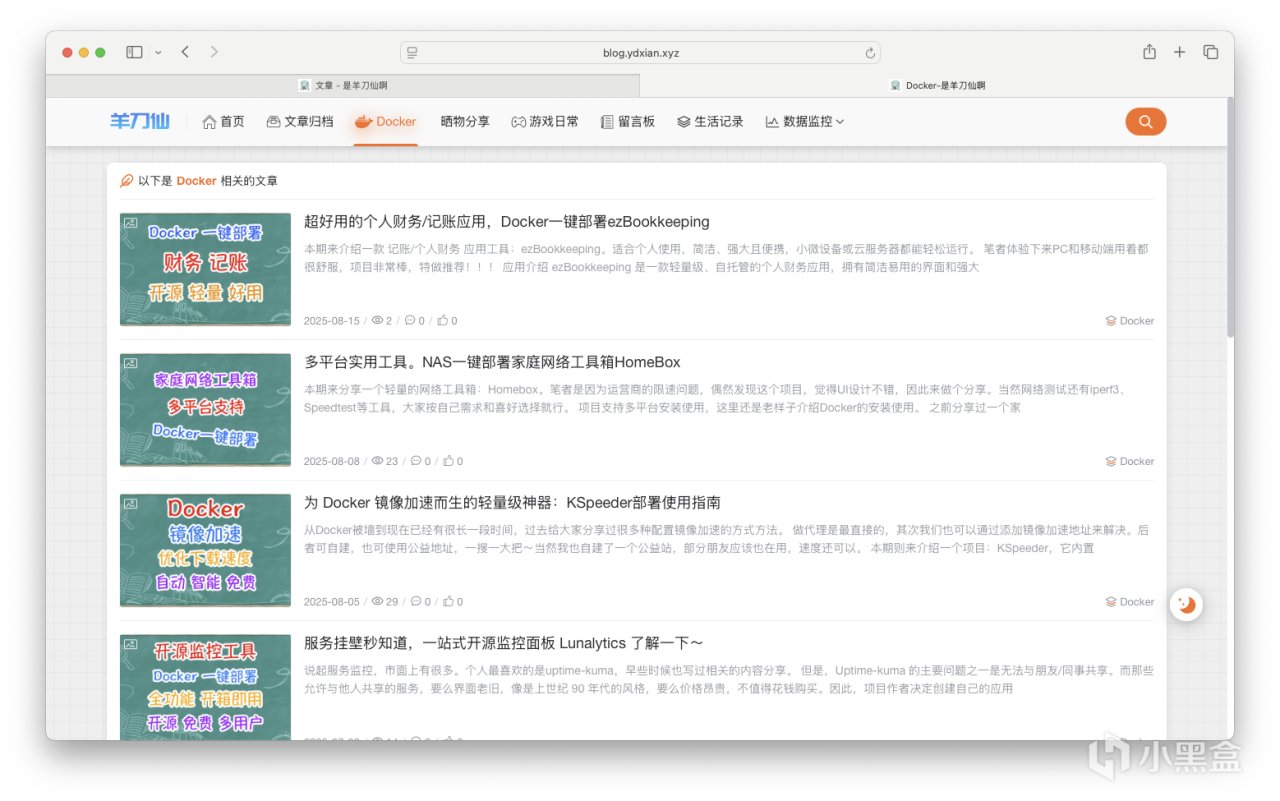Click the ezBookkeeping article summary text
Image resolution: width=1280 pixels, height=801 pixels.
pos(726,258)
